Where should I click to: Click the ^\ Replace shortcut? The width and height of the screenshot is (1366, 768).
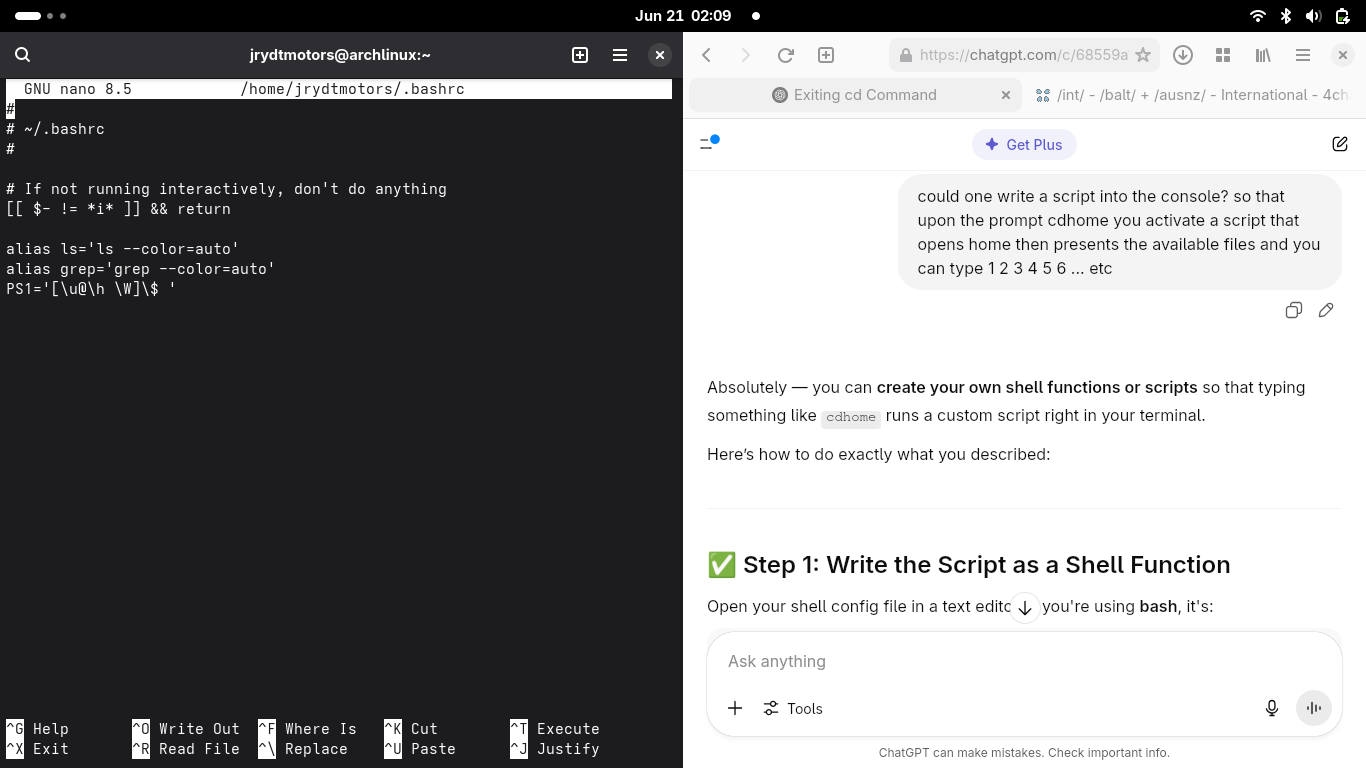(303, 749)
